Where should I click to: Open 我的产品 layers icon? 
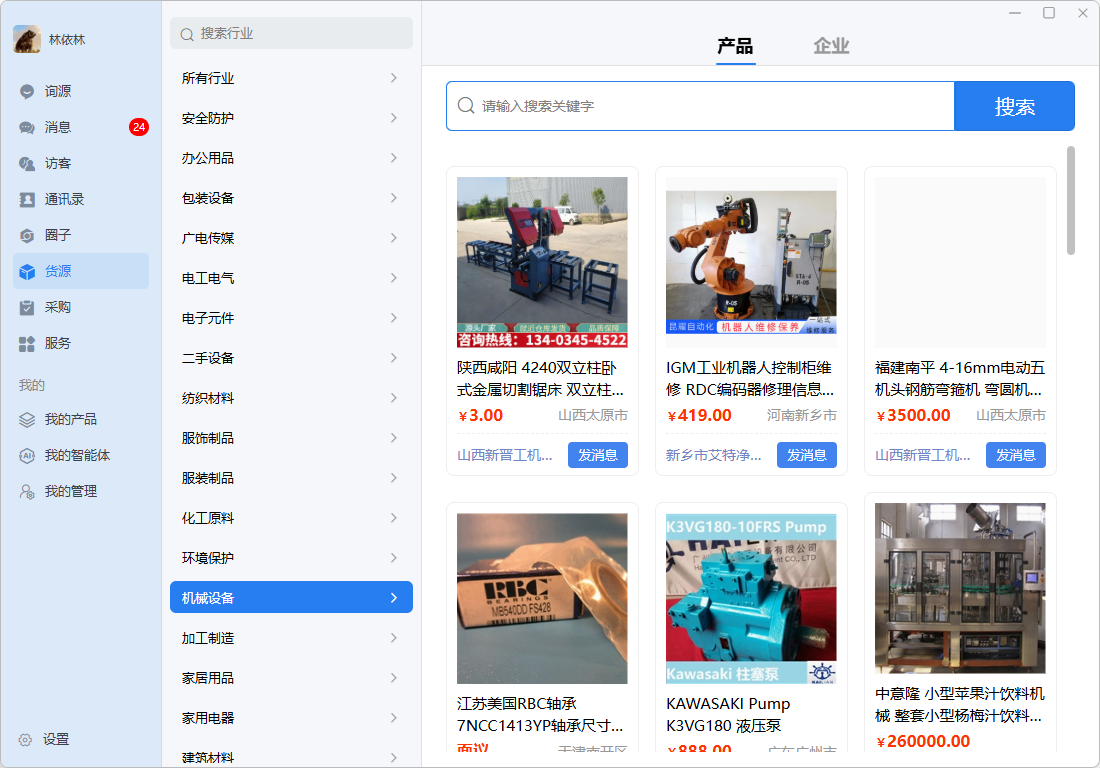pyautogui.click(x=27, y=419)
